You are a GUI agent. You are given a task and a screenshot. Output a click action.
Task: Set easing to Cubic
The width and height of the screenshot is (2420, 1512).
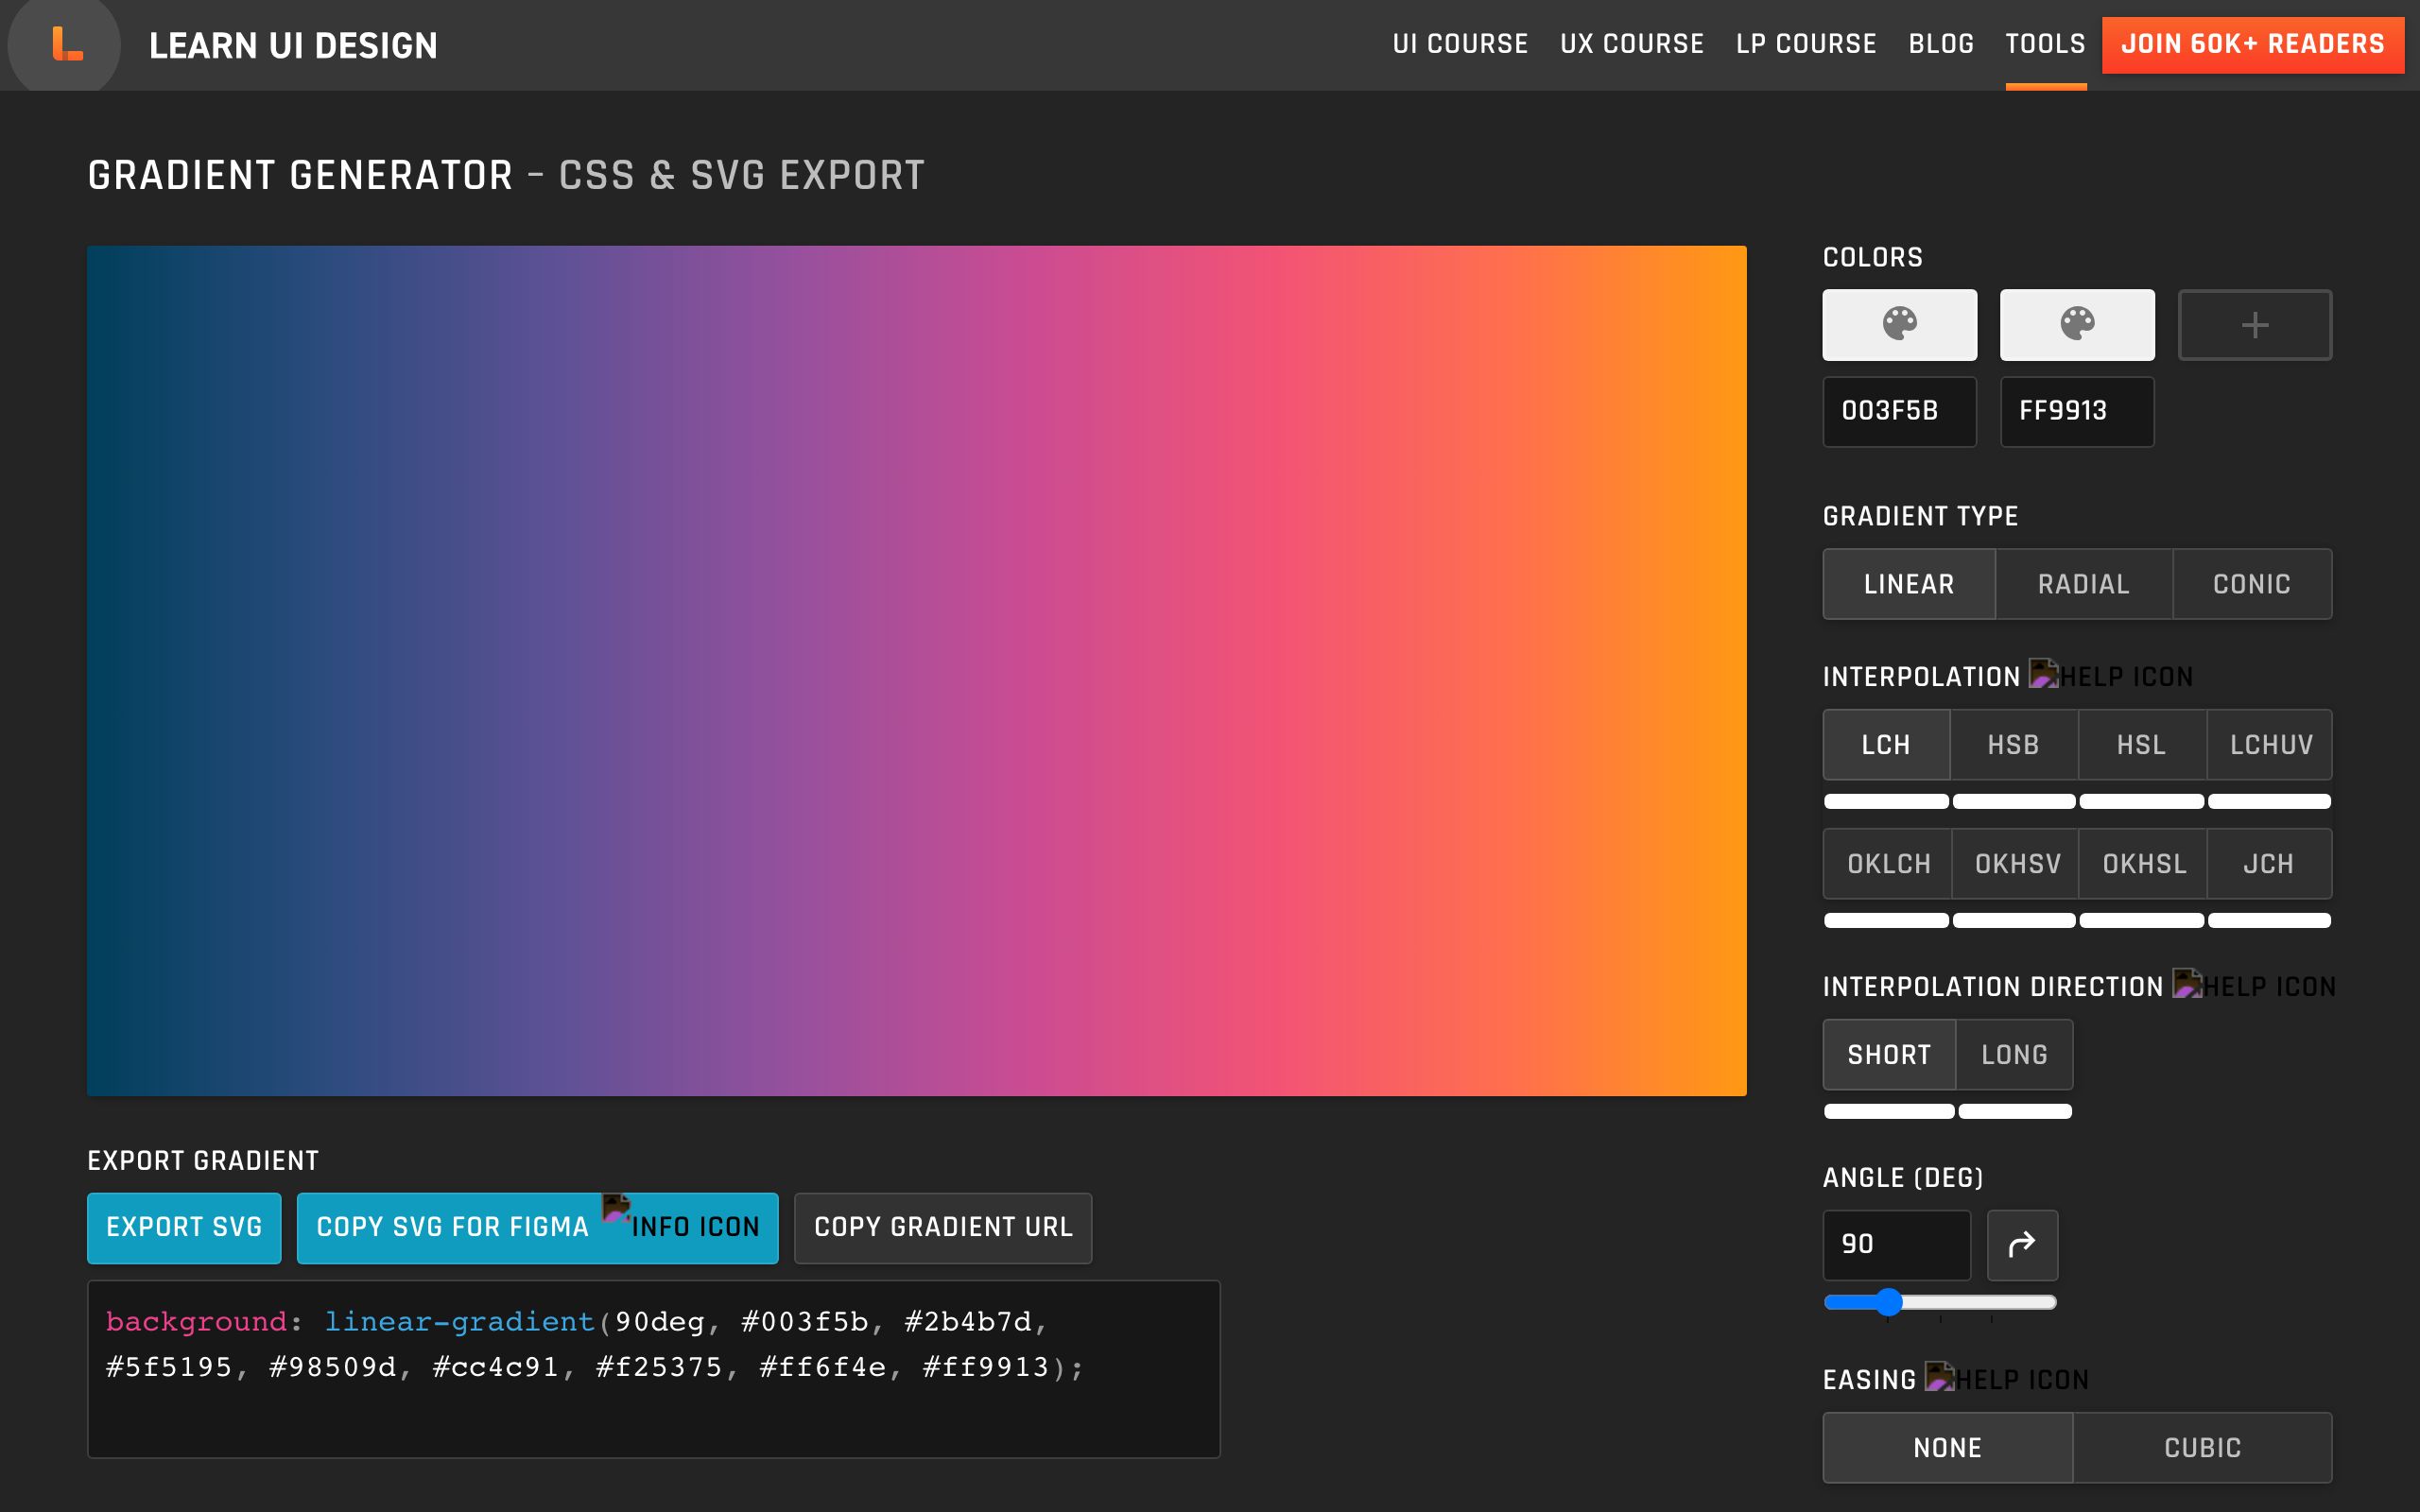(2202, 1448)
